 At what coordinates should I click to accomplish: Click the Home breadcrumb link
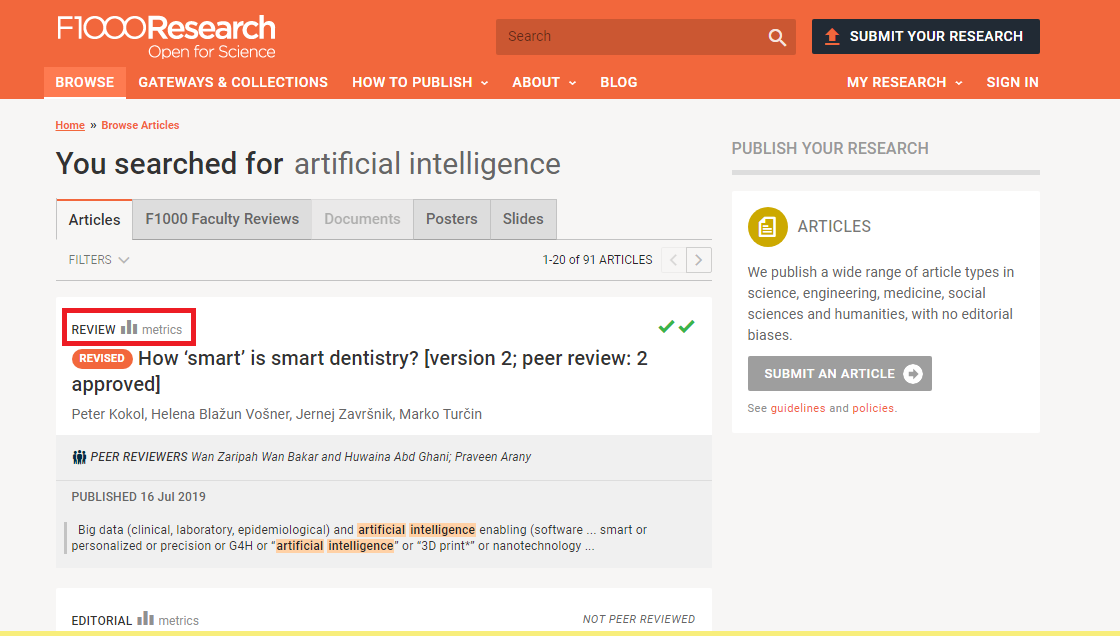click(x=70, y=126)
